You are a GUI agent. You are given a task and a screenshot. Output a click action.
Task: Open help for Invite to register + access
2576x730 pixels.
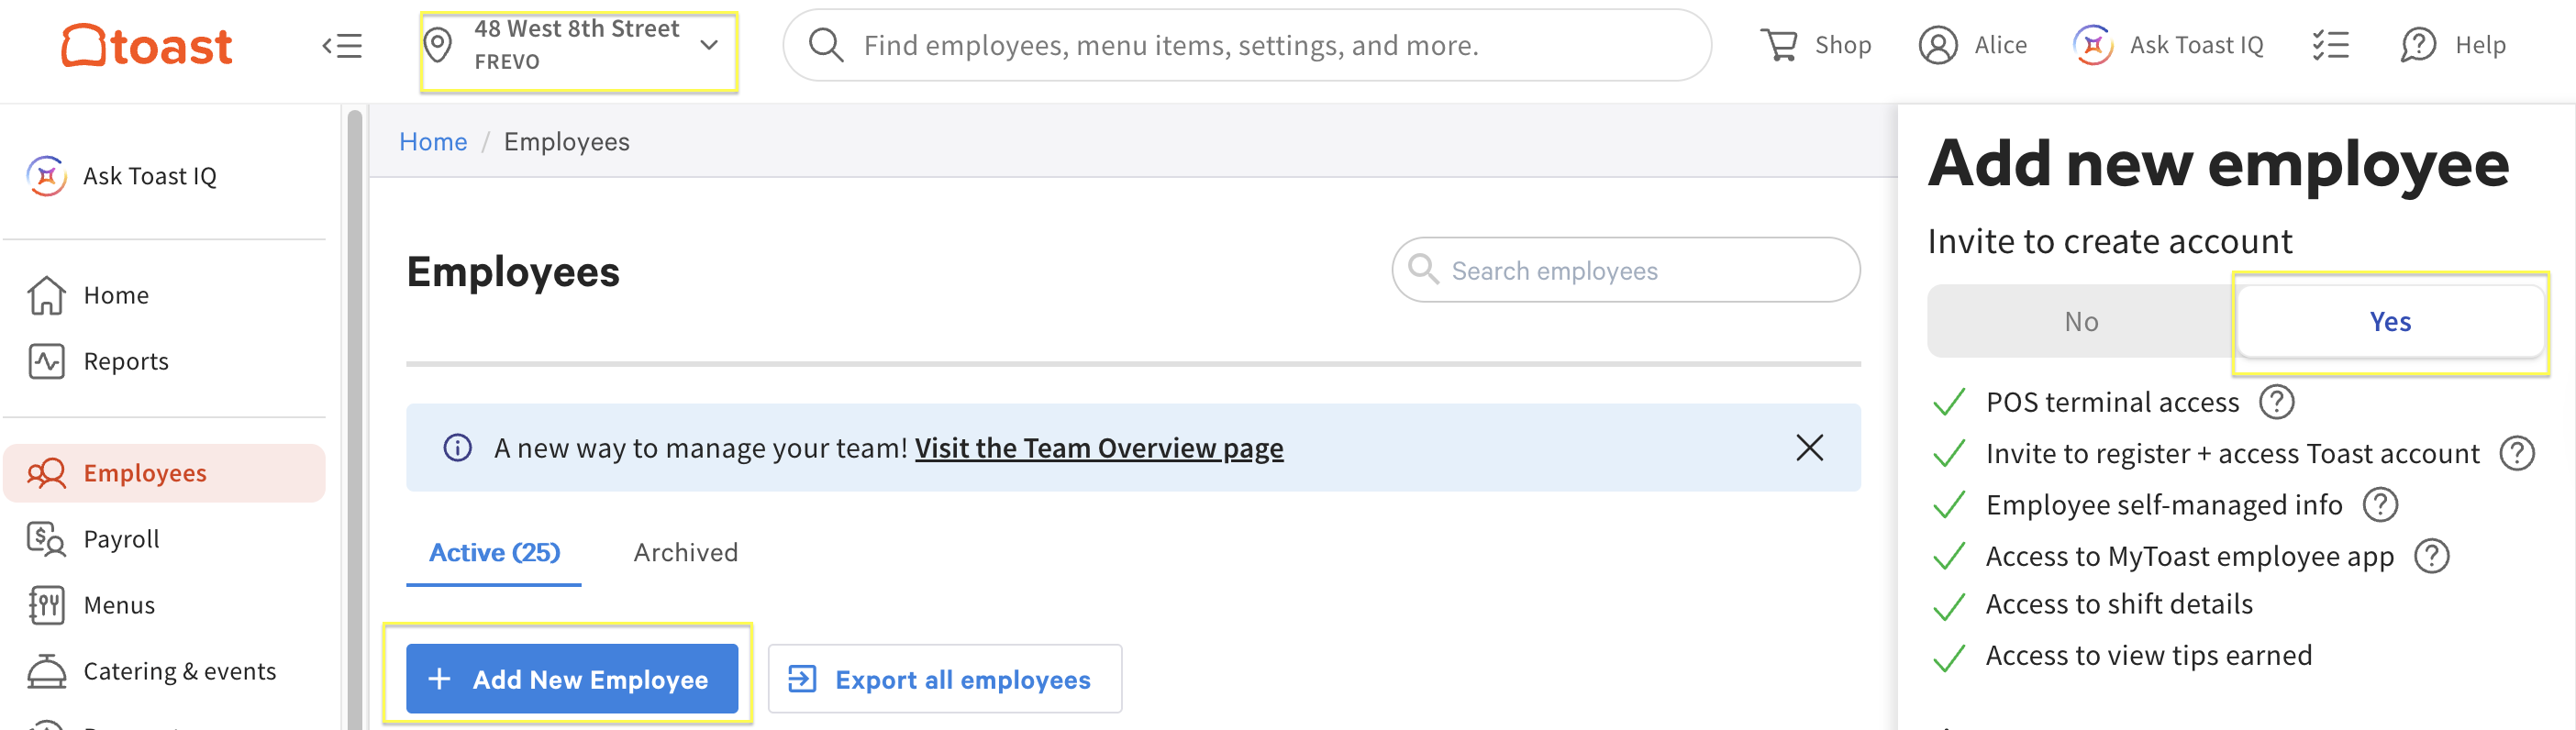pos(2517,453)
